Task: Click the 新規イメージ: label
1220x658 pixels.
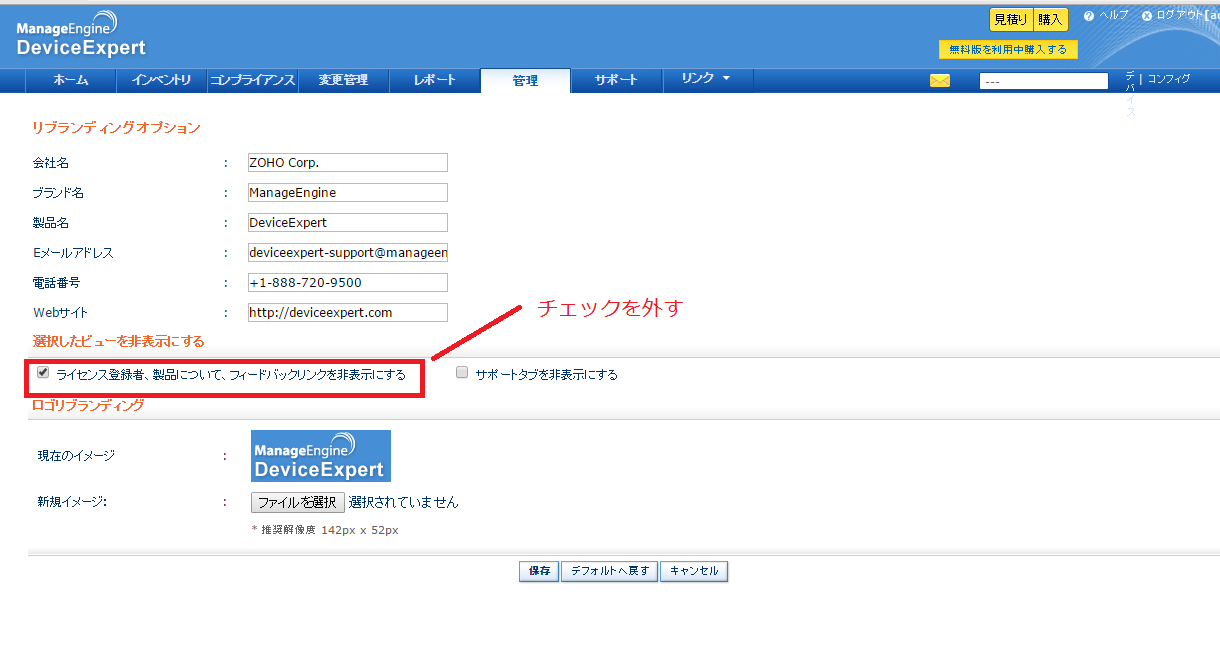Action: tap(72, 501)
